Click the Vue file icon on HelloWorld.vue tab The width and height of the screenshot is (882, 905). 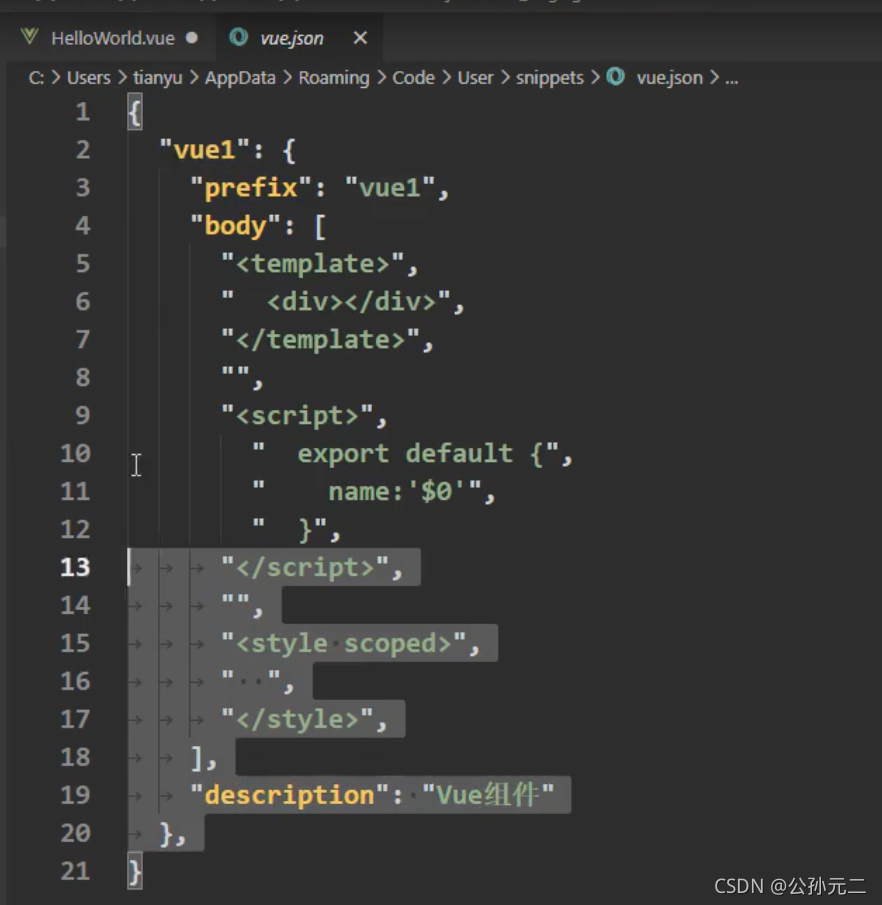coord(31,38)
